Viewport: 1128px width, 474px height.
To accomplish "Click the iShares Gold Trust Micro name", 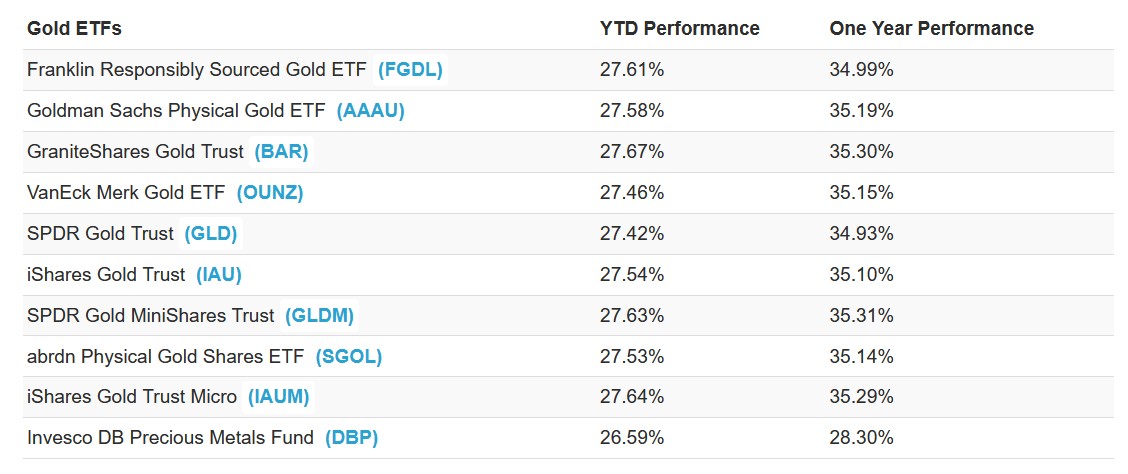I will 132,397.
